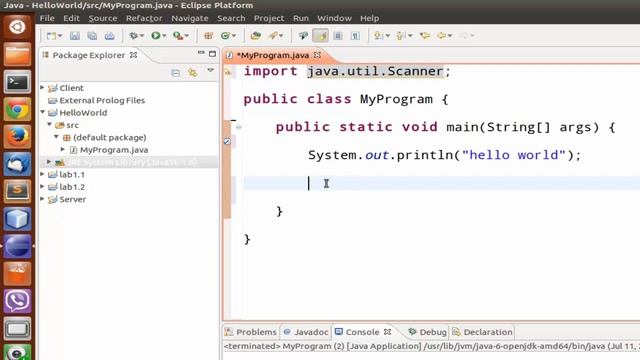640x360 pixels.
Task: Open the Search menu
Action: [x=231, y=18]
